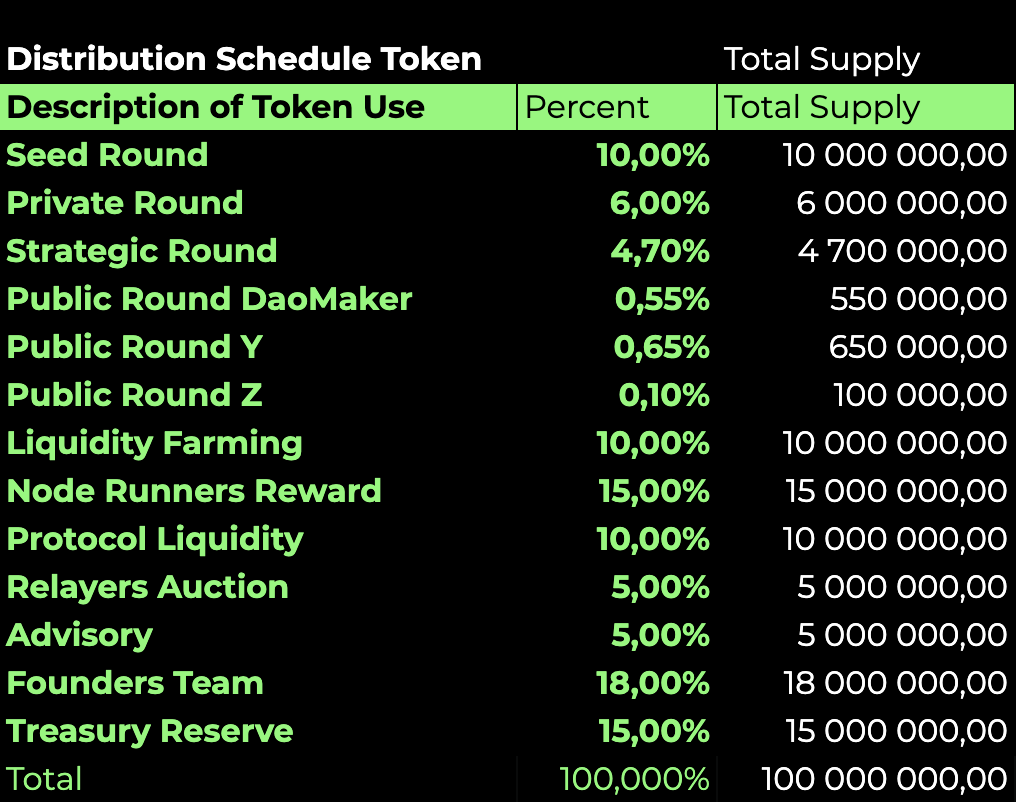The image size is (1016, 802).
Task: Select the green Total Supply header cell
Action: [x=866, y=107]
